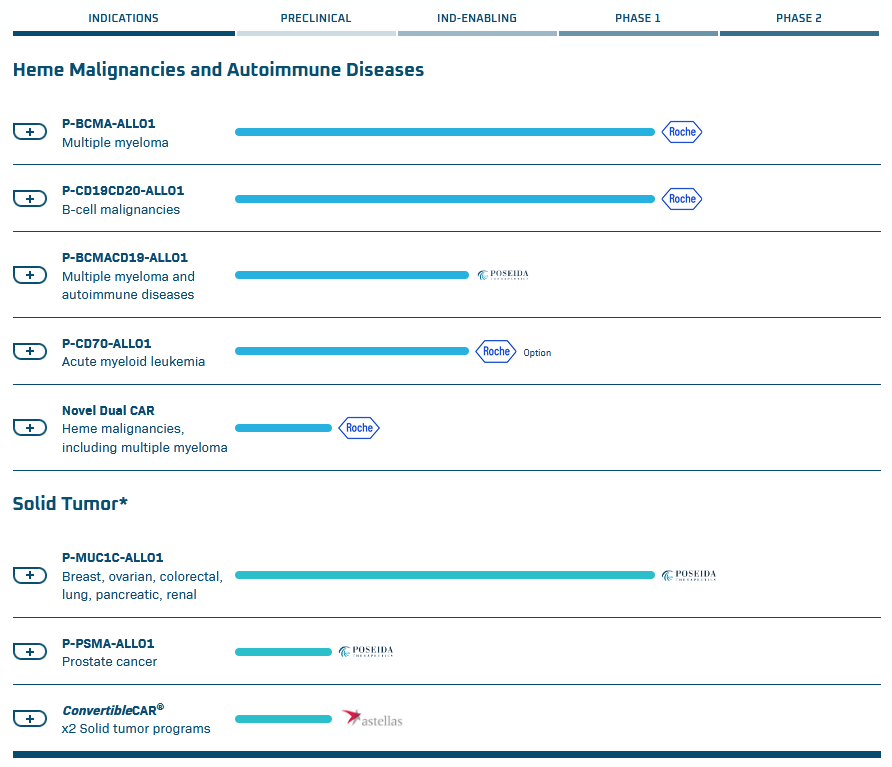Click the Novel Dual CAR progress bar
Viewport: 892px width, 767px height.
tap(283, 428)
